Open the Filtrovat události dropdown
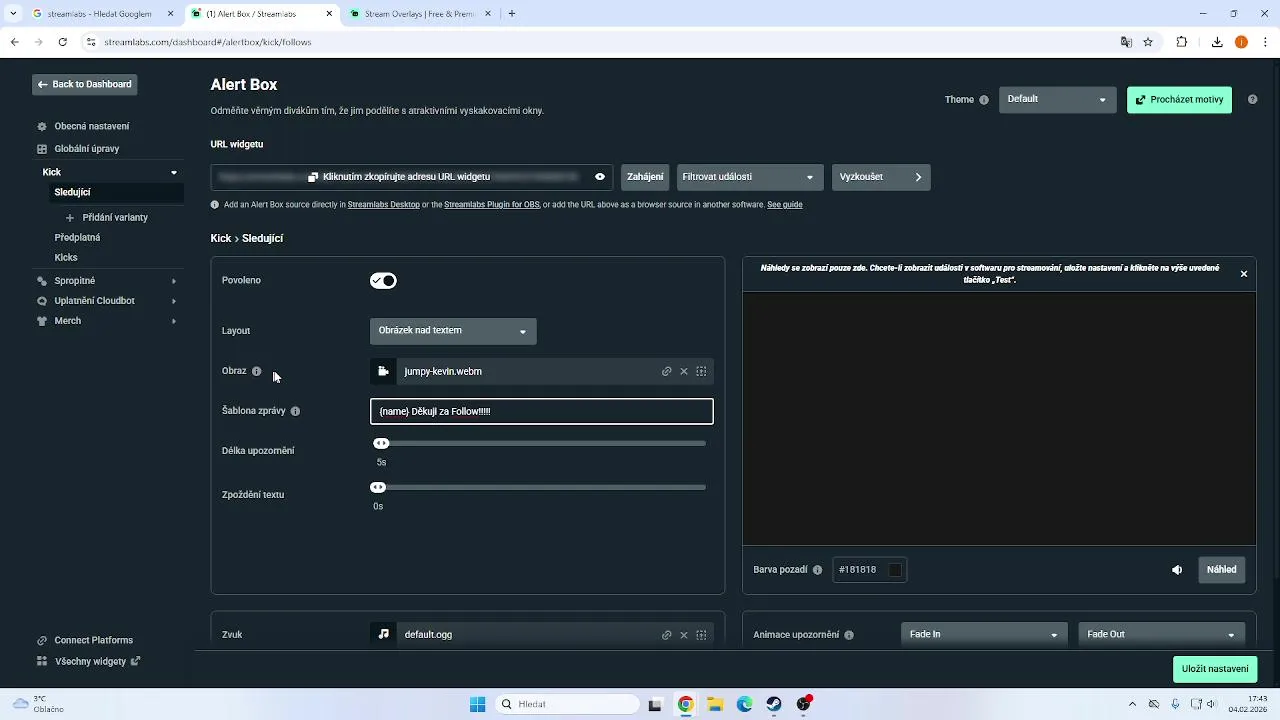 pyautogui.click(x=750, y=177)
